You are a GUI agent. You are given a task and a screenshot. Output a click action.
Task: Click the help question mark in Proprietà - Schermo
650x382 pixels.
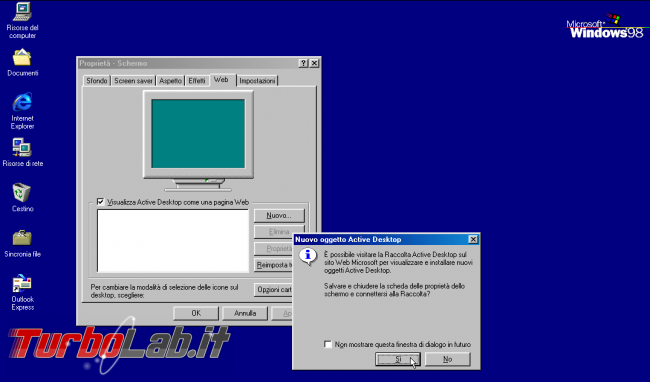point(303,63)
